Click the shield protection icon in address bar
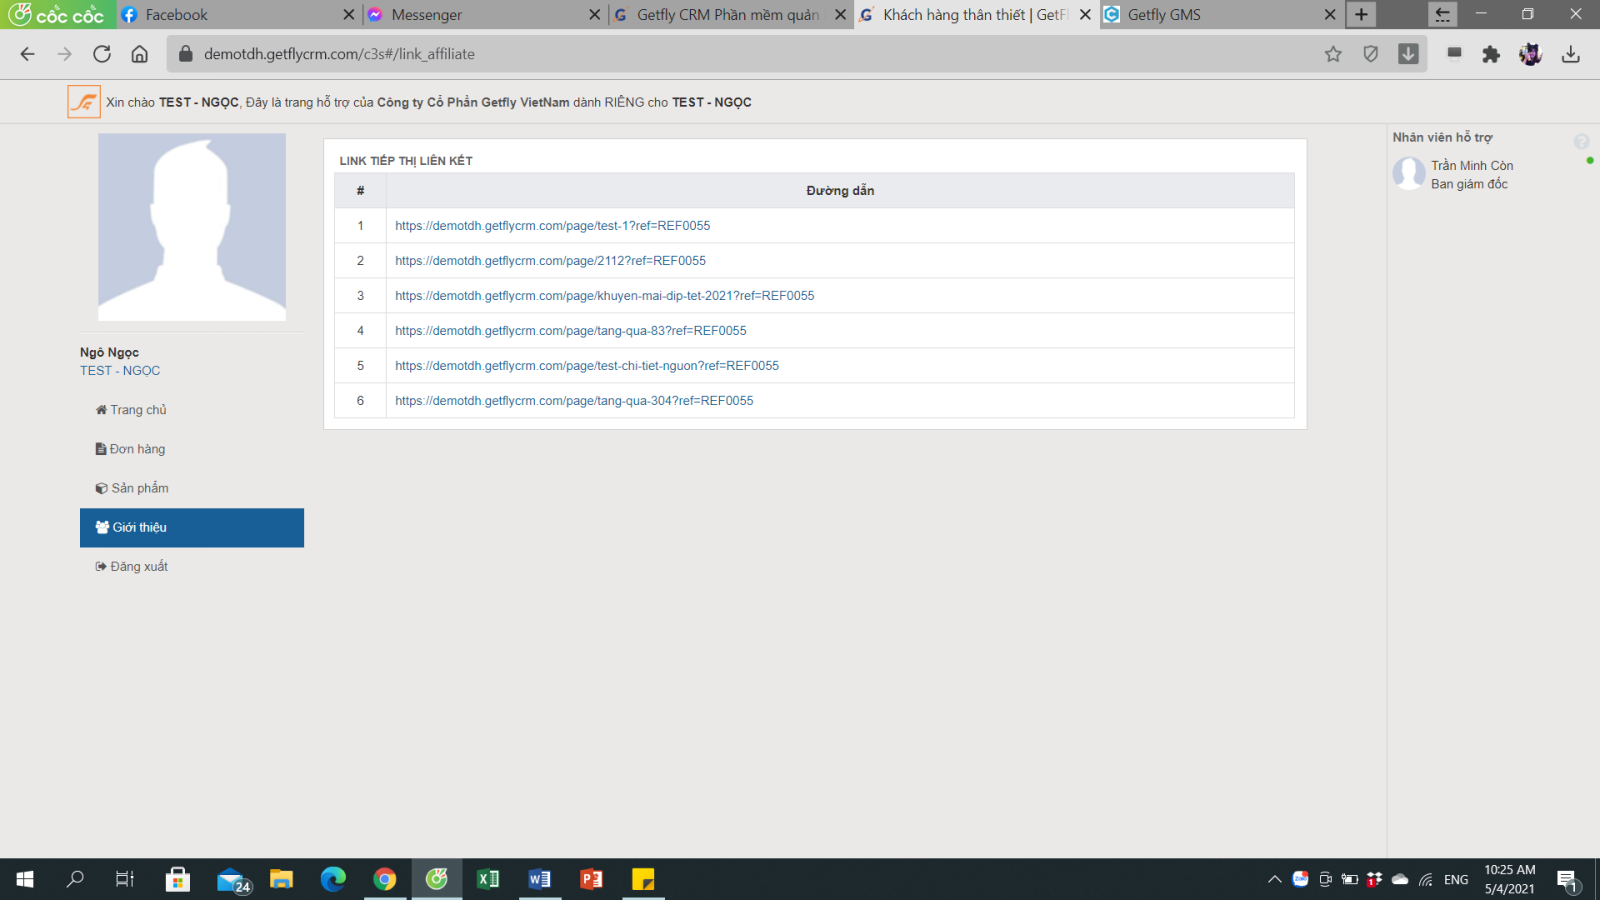The image size is (1600, 900). coord(1371,54)
